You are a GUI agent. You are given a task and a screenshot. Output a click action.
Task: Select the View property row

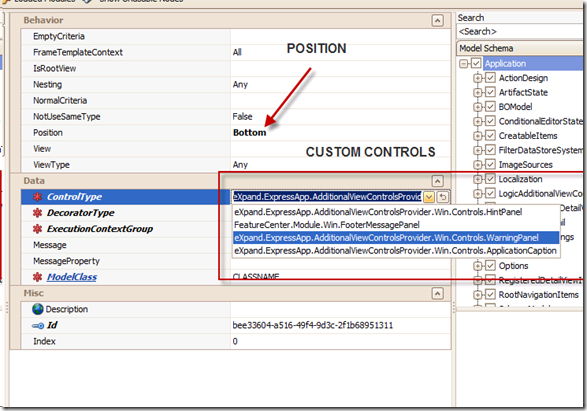(x=125, y=149)
